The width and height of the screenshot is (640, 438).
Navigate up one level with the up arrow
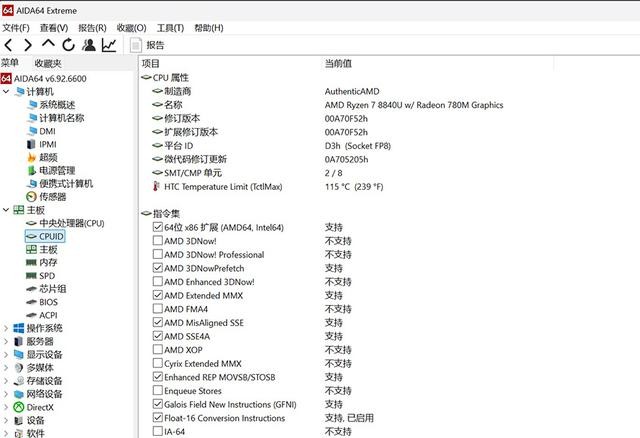48,44
